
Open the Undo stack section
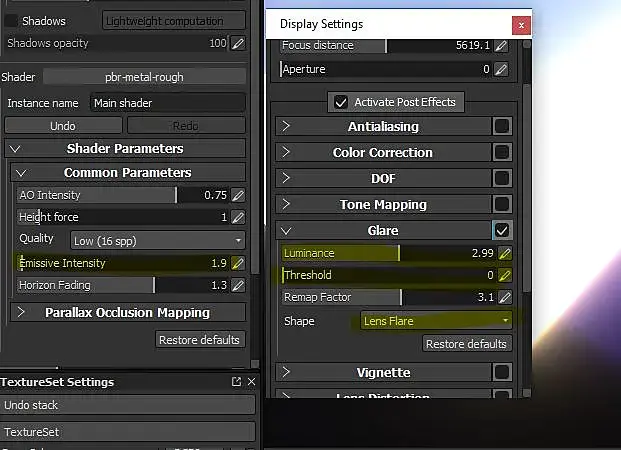(x=128, y=405)
